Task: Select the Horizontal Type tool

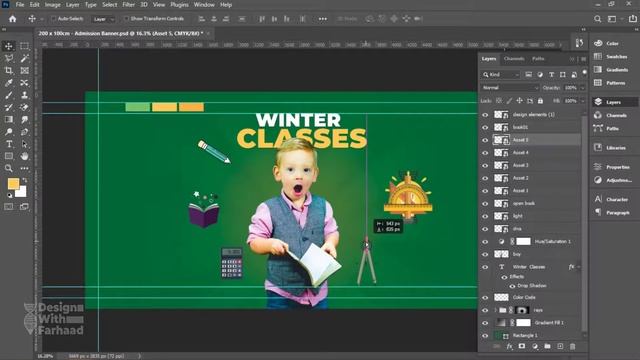Action: [9, 144]
